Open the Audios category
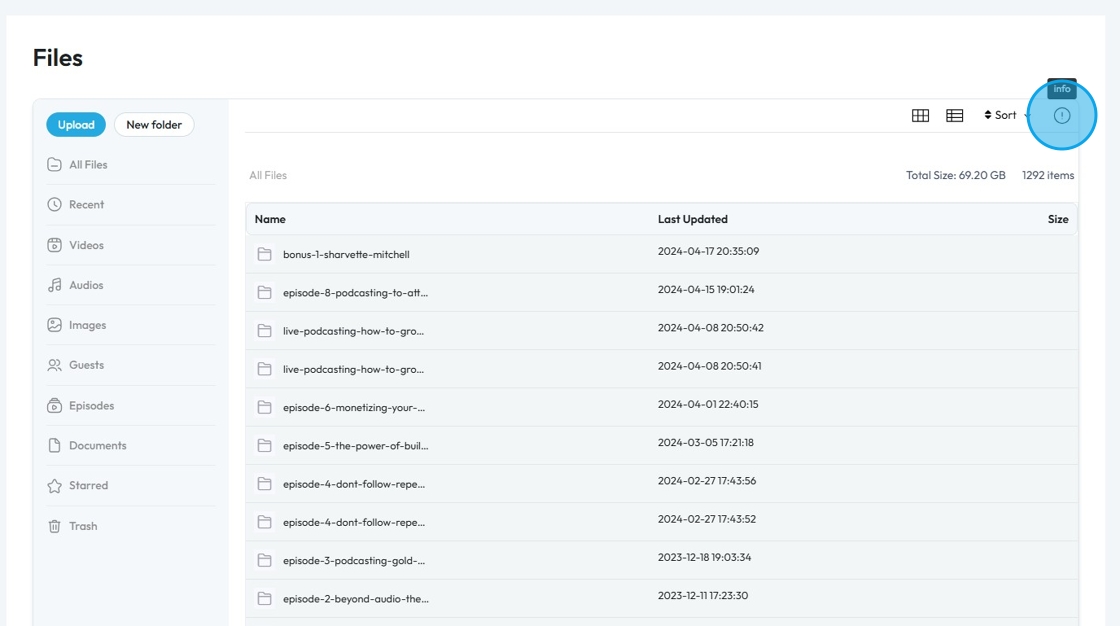 click(85, 285)
